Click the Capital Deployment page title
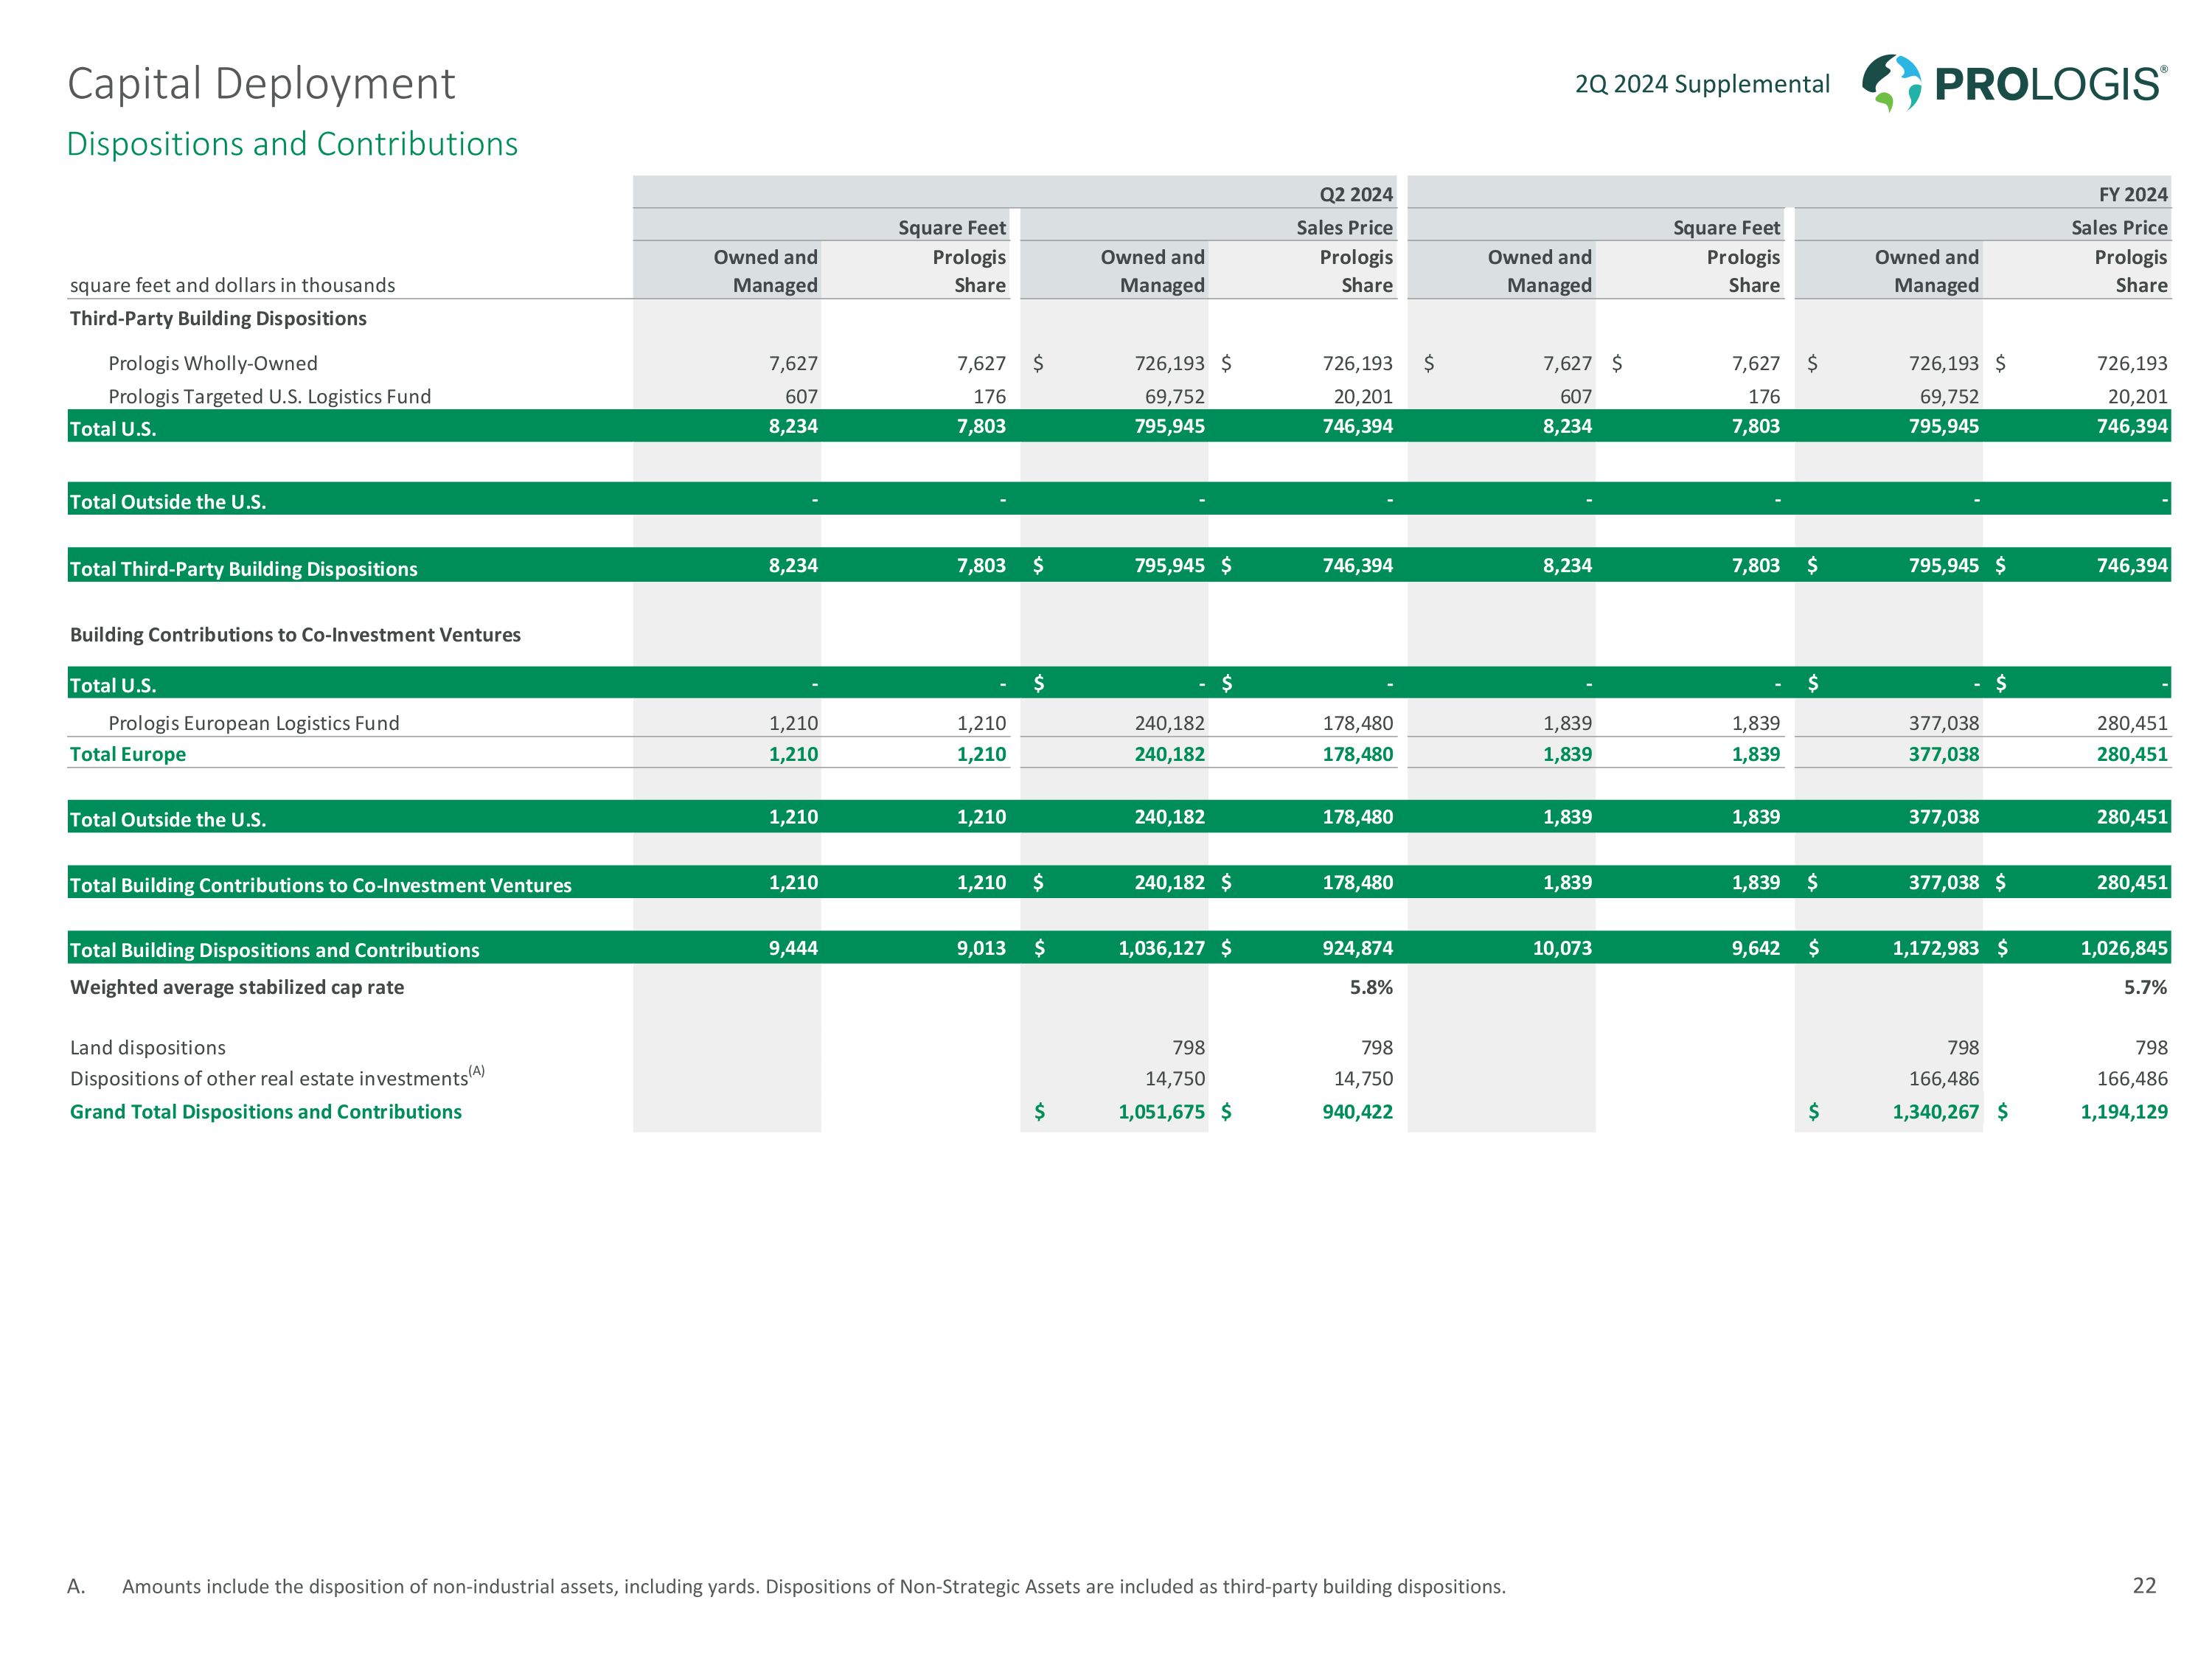Screen dimensions: 2212x1659 click(x=261, y=84)
